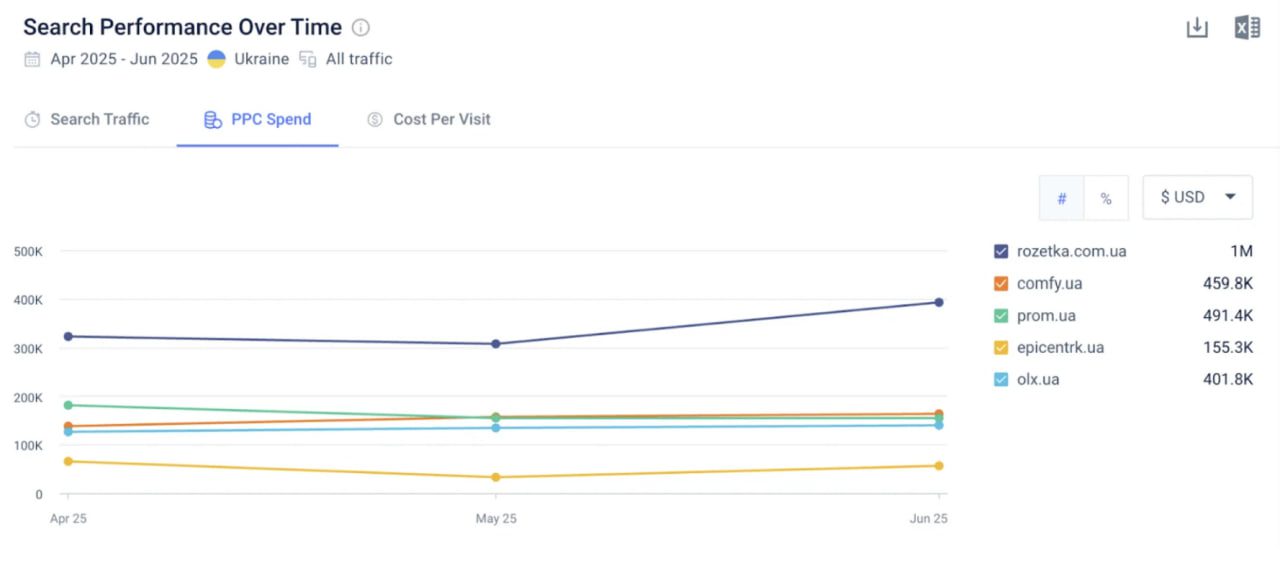Toggle olx.ua legend checkbox
This screenshot has width=1280, height=565.
pyautogui.click(x=1001, y=379)
